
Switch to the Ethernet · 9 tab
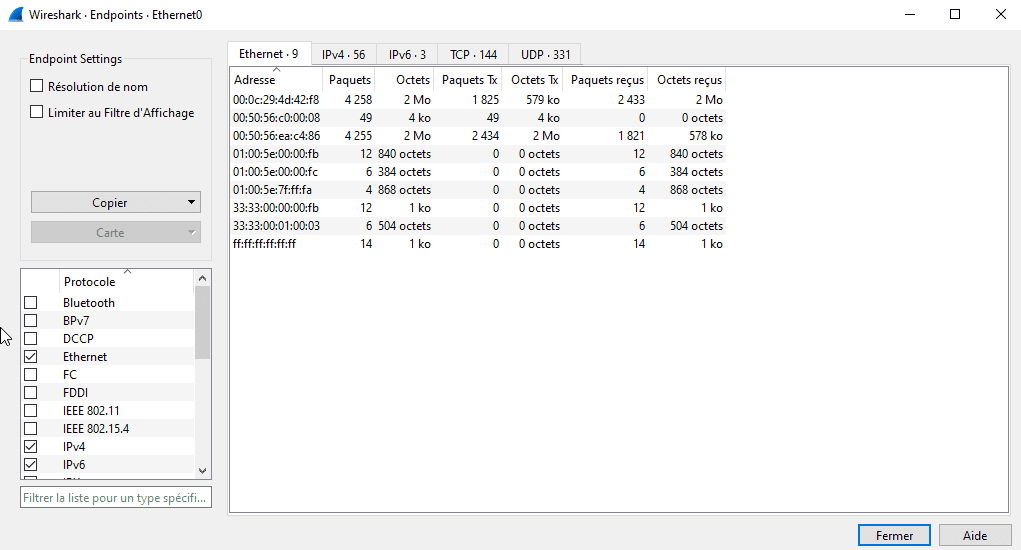(269, 54)
